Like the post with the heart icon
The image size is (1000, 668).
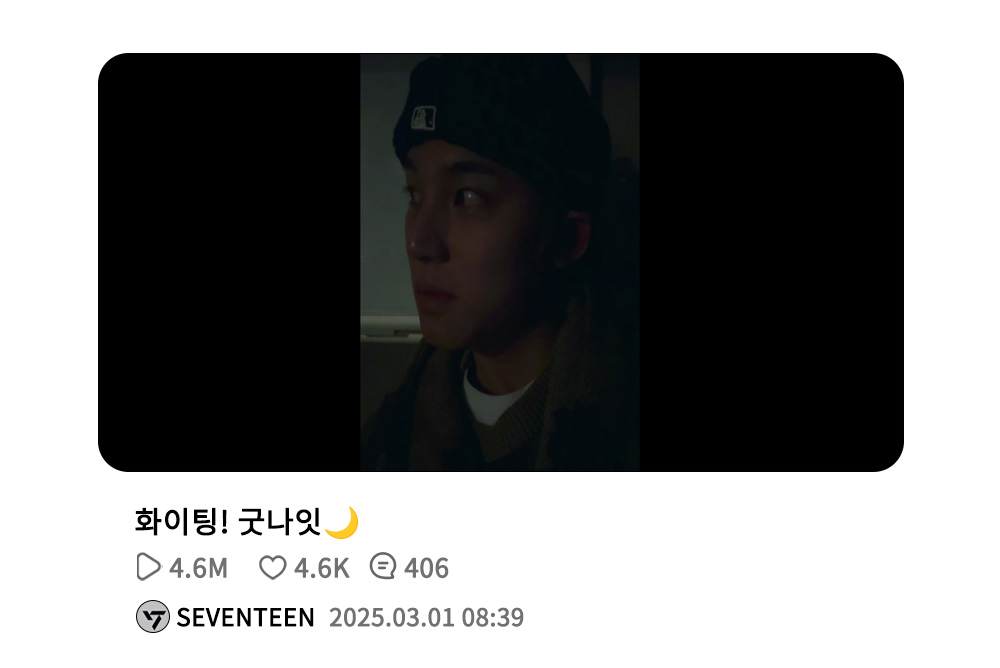pos(272,567)
